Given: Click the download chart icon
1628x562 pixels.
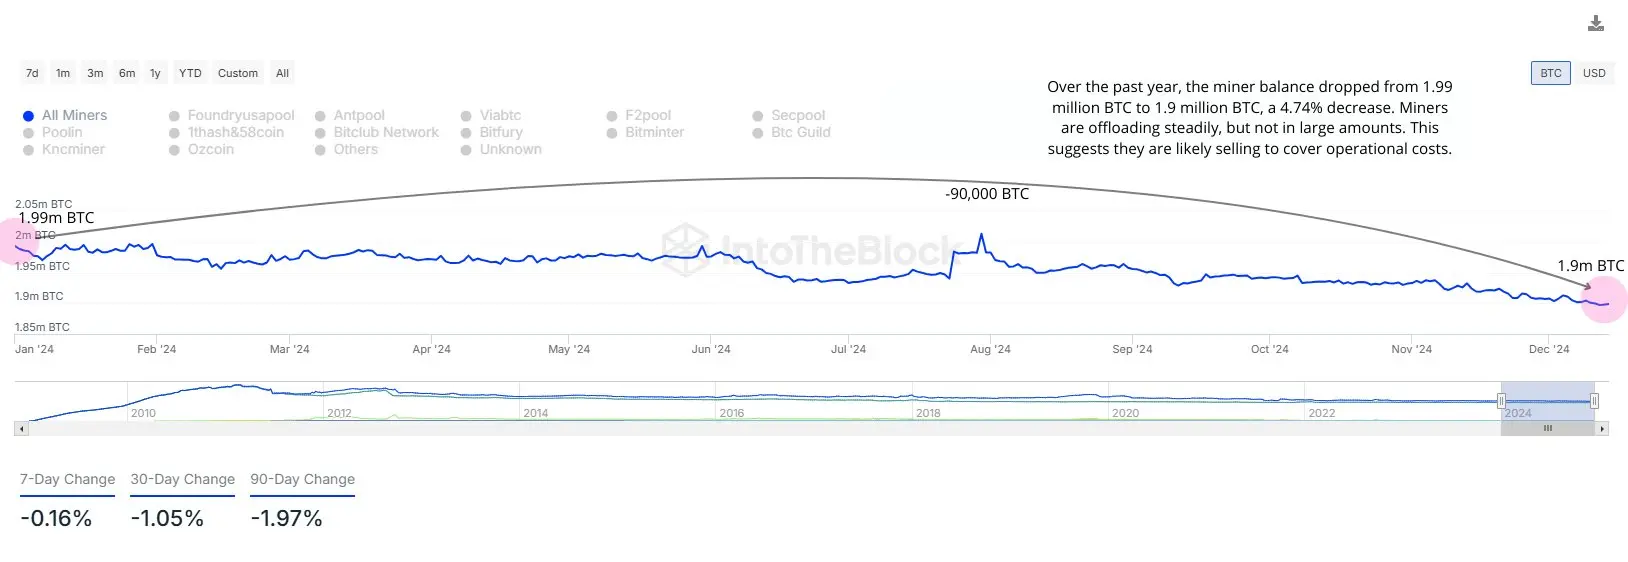Looking at the screenshot, I should (1595, 24).
